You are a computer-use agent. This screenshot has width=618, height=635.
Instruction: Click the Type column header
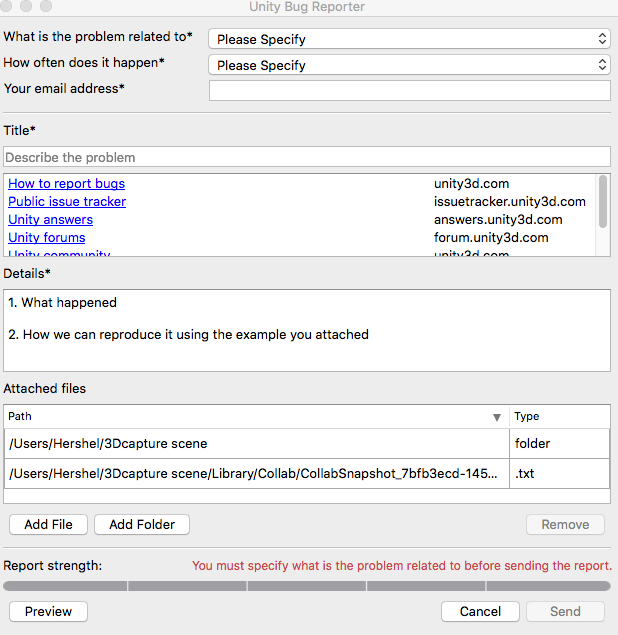[560, 416]
